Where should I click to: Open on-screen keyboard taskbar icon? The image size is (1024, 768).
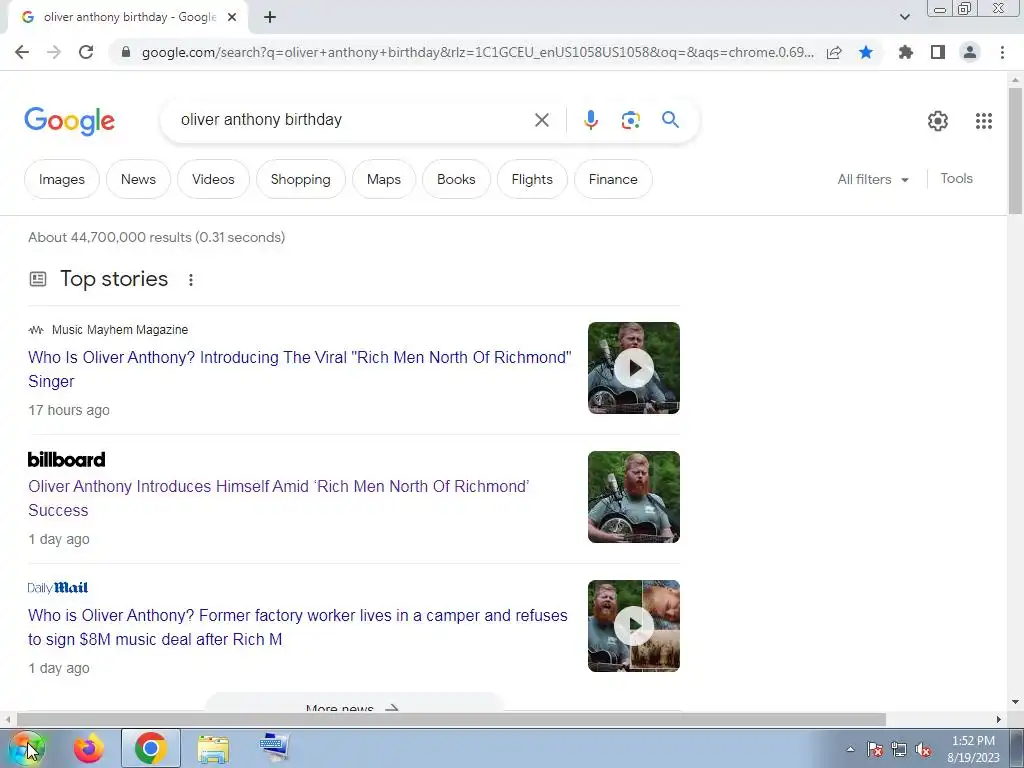click(x=274, y=748)
